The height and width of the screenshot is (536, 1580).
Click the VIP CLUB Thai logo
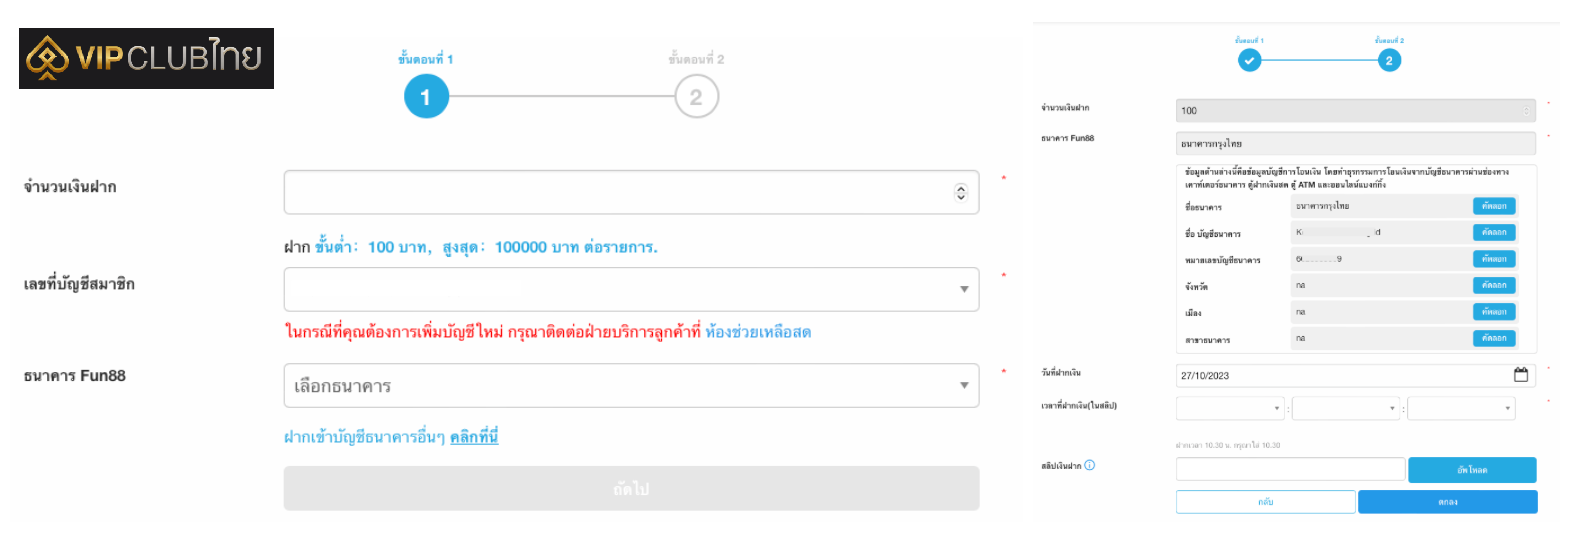click(x=146, y=58)
